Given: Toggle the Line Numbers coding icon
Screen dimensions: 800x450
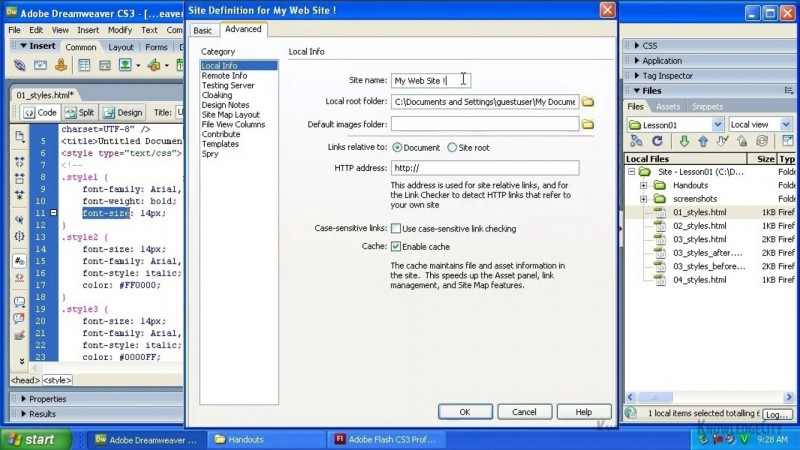Looking at the screenshot, I should tap(19, 261).
